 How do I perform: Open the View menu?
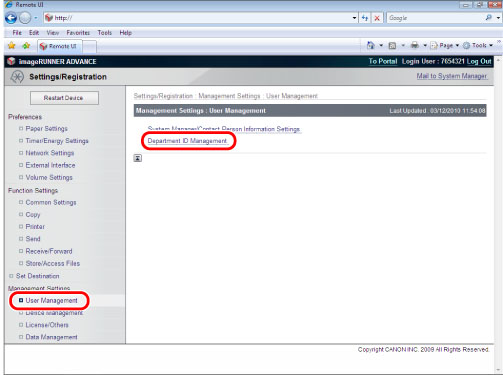(x=53, y=33)
